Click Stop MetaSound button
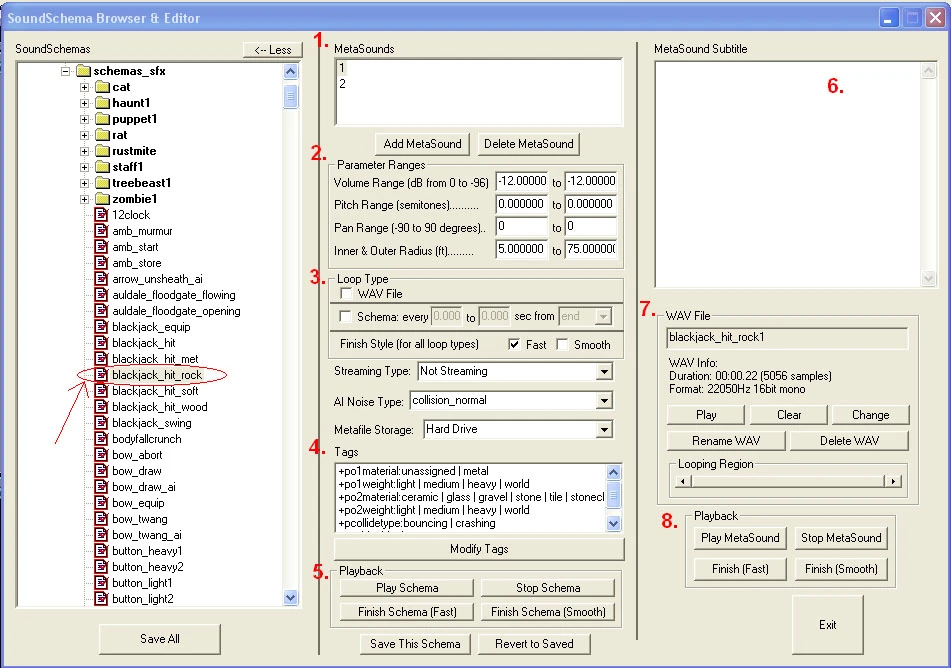Viewport: 951px width, 668px height. pyautogui.click(x=841, y=538)
